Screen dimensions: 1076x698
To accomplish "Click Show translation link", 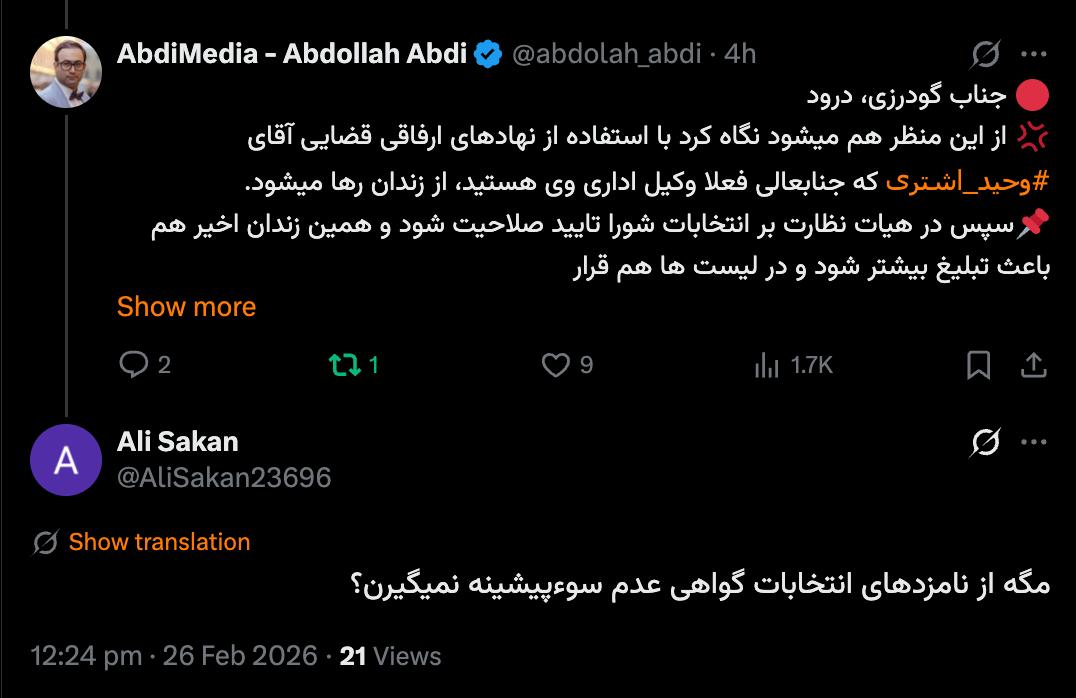I will click(x=159, y=542).
